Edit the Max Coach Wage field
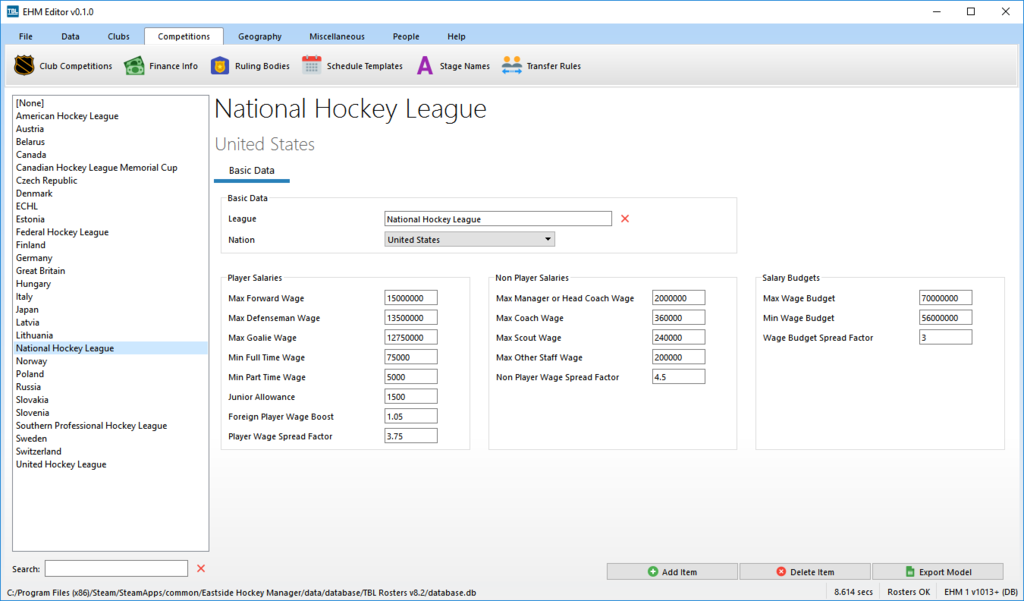Image resolution: width=1024 pixels, height=601 pixels. tap(679, 317)
